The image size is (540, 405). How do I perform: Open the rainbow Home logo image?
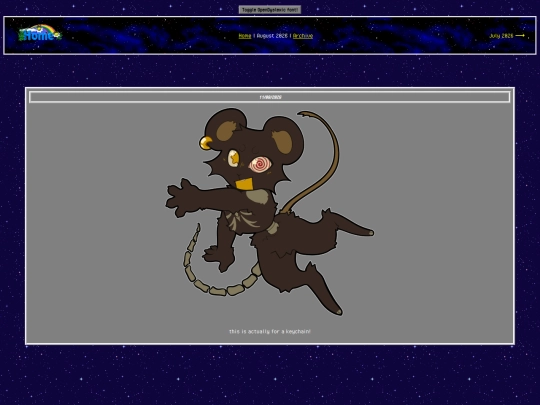(x=40, y=33)
